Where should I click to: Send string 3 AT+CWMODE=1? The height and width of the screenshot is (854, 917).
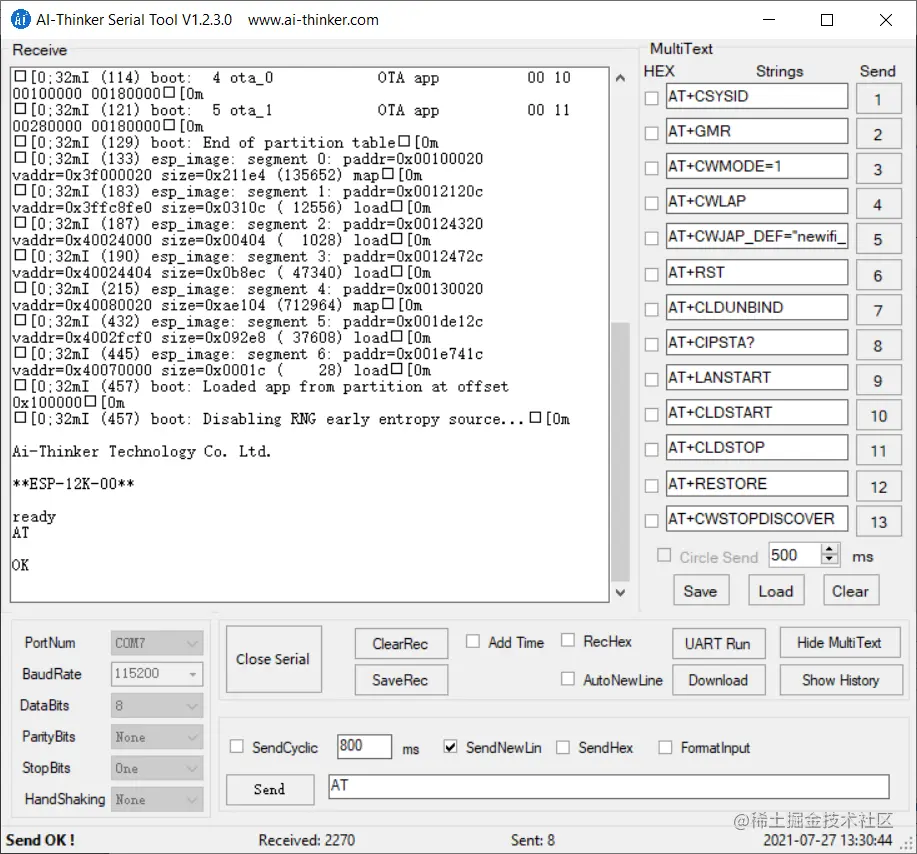(x=878, y=169)
